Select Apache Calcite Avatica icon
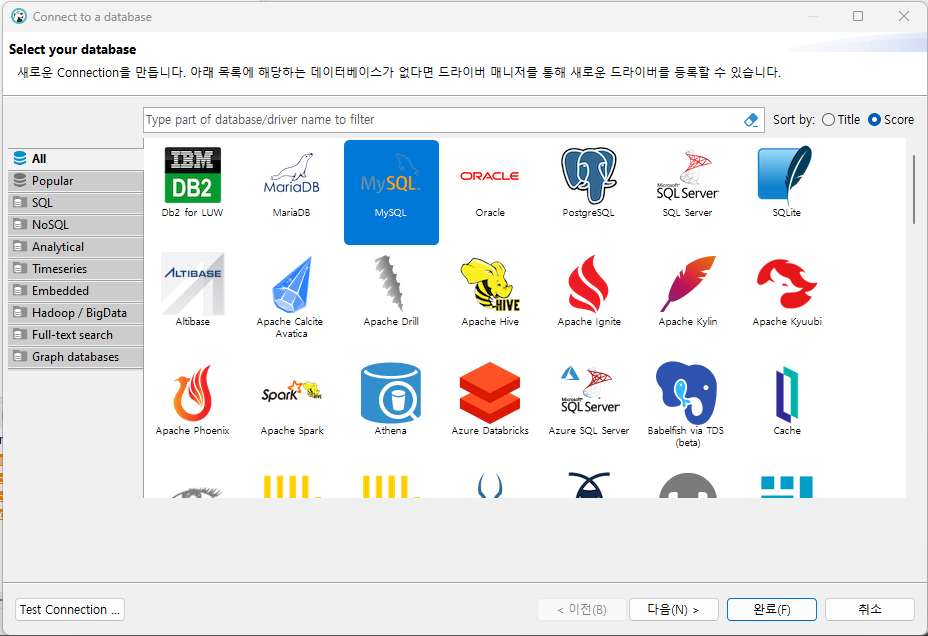Screen dimensions: 928x636 tap(292, 285)
